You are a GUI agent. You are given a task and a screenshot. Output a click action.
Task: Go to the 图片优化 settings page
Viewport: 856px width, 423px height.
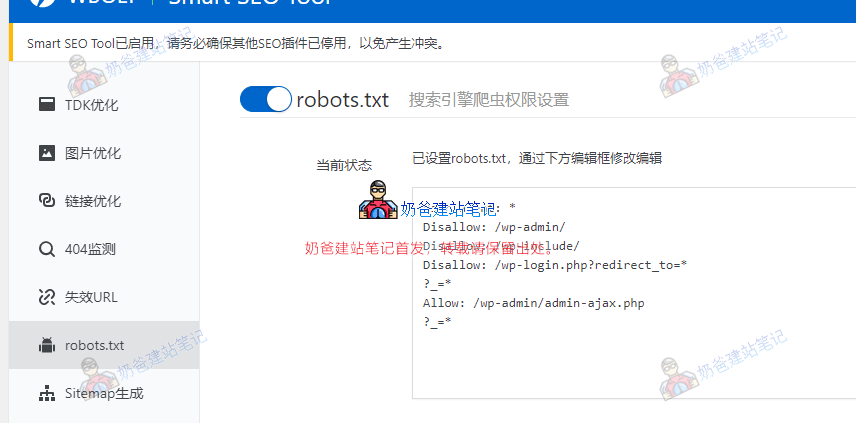pos(93,153)
